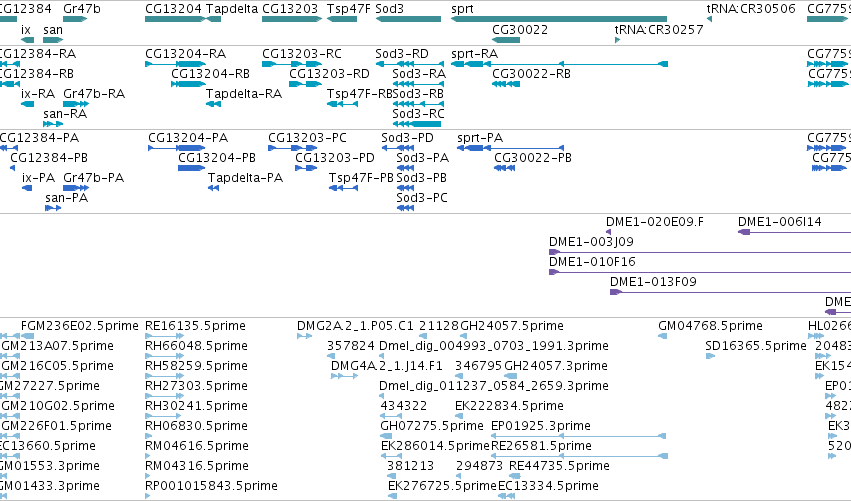Click the CG30022 gene label

coord(520,30)
